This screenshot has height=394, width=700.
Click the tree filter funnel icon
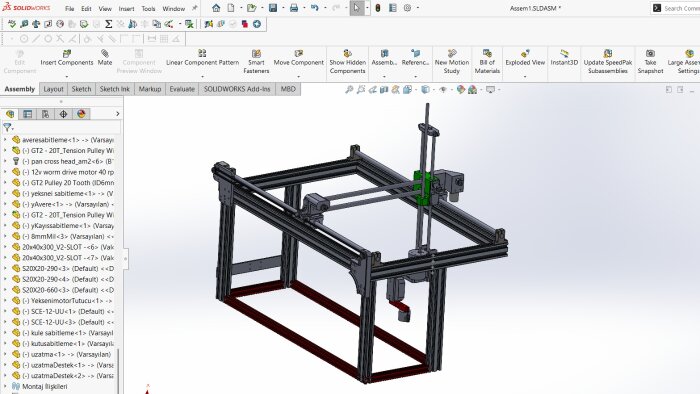(7, 128)
